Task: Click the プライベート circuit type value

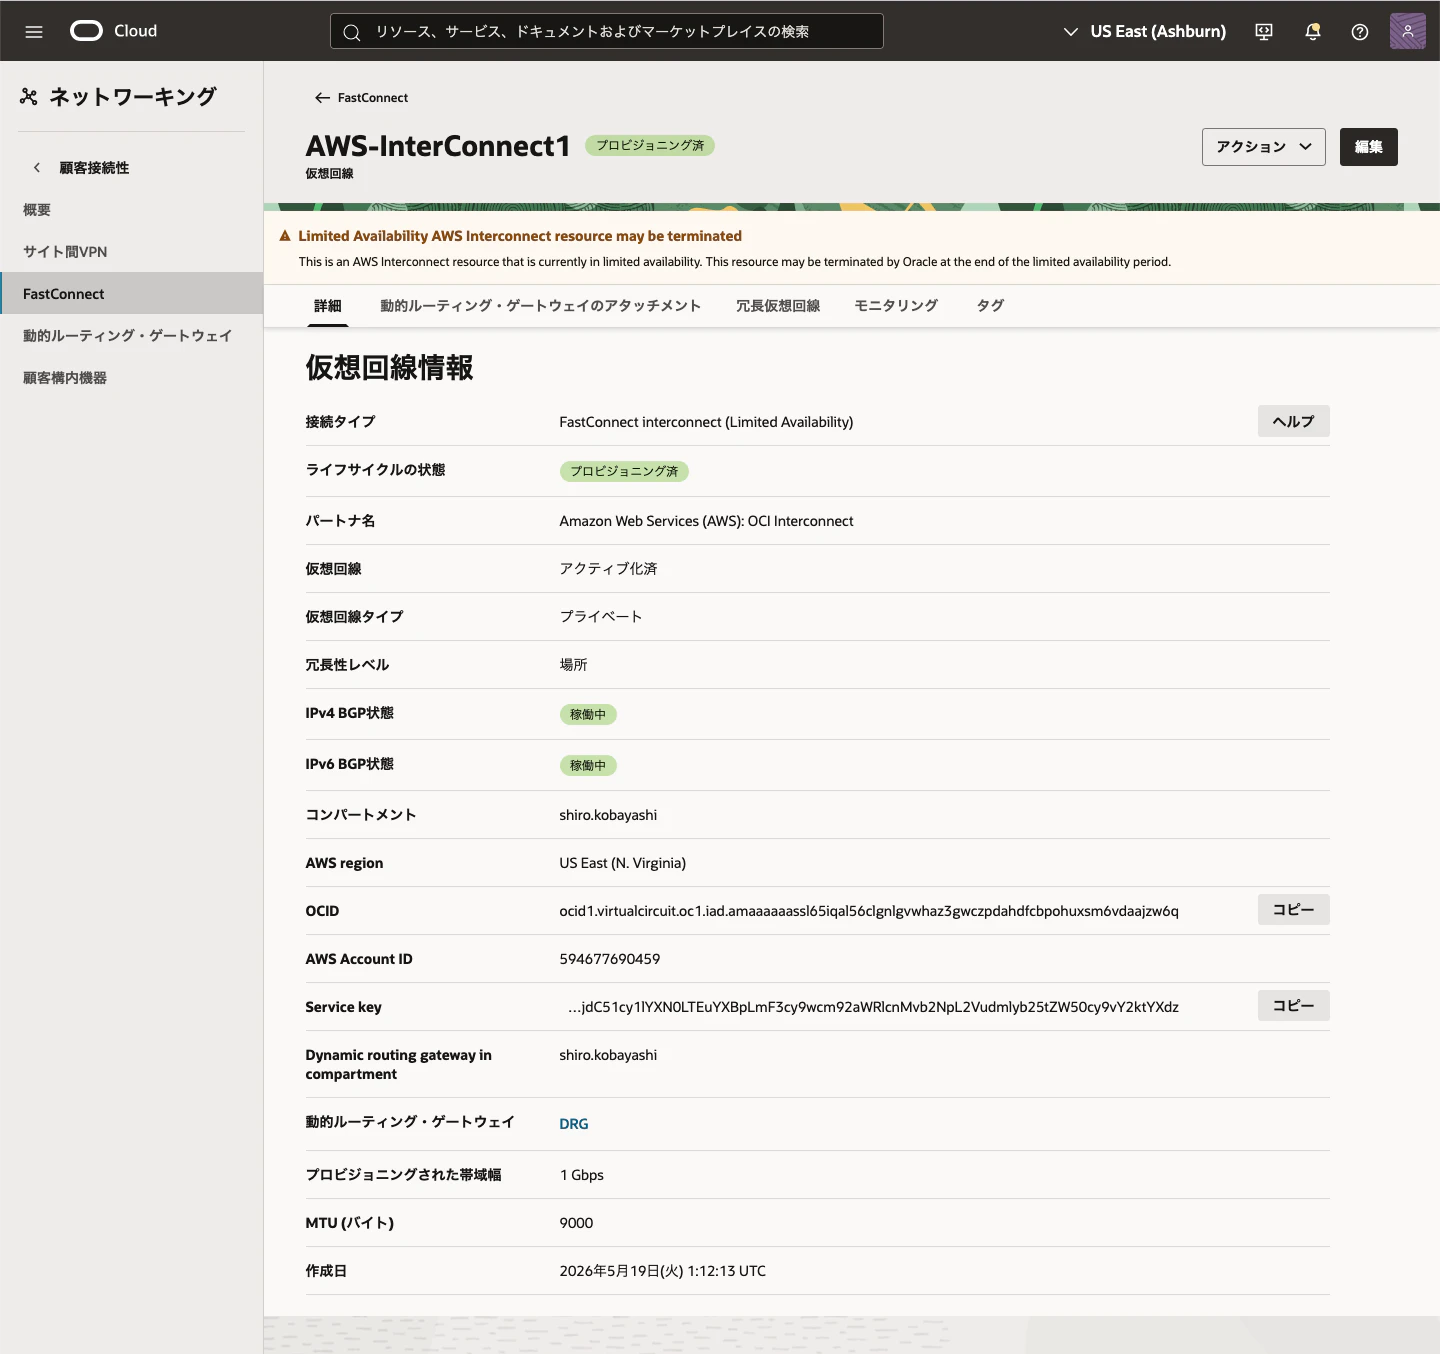Action: tap(601, 617)
